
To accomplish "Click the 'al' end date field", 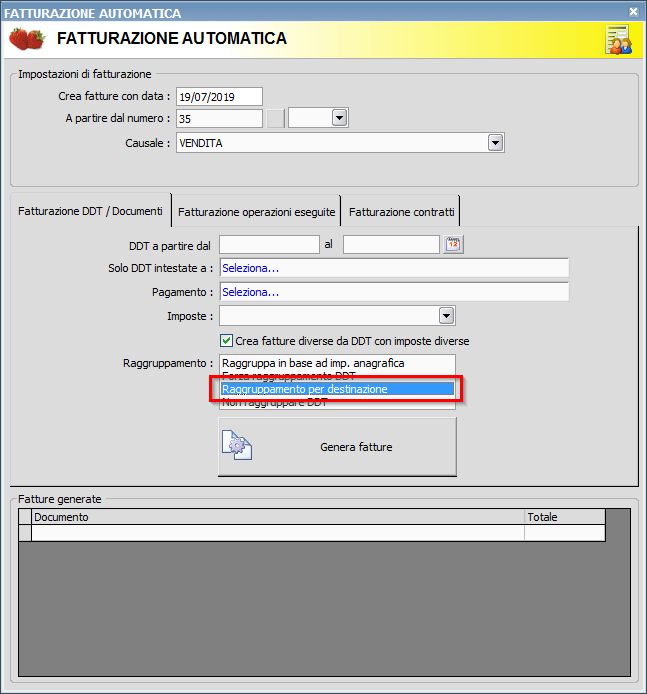I will point(391,244).
